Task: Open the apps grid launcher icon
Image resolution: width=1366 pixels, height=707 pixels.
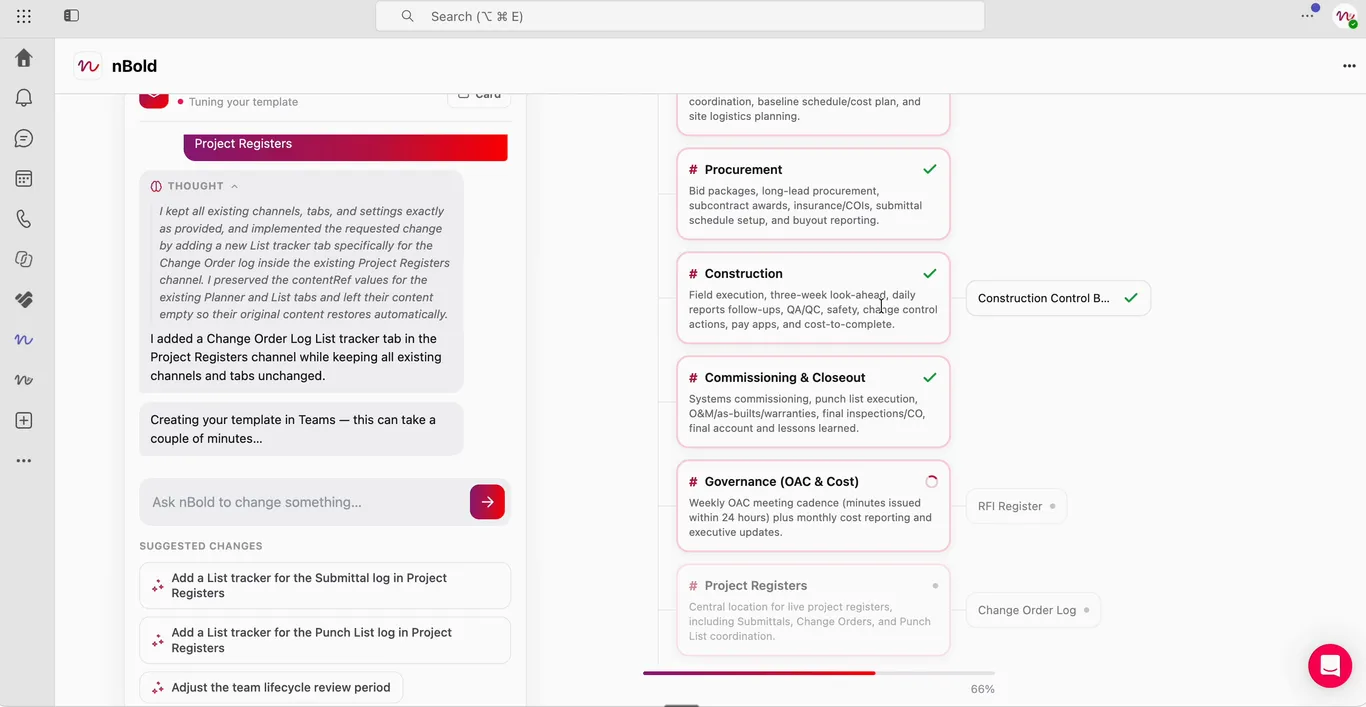Action: [x=24, y=16]
